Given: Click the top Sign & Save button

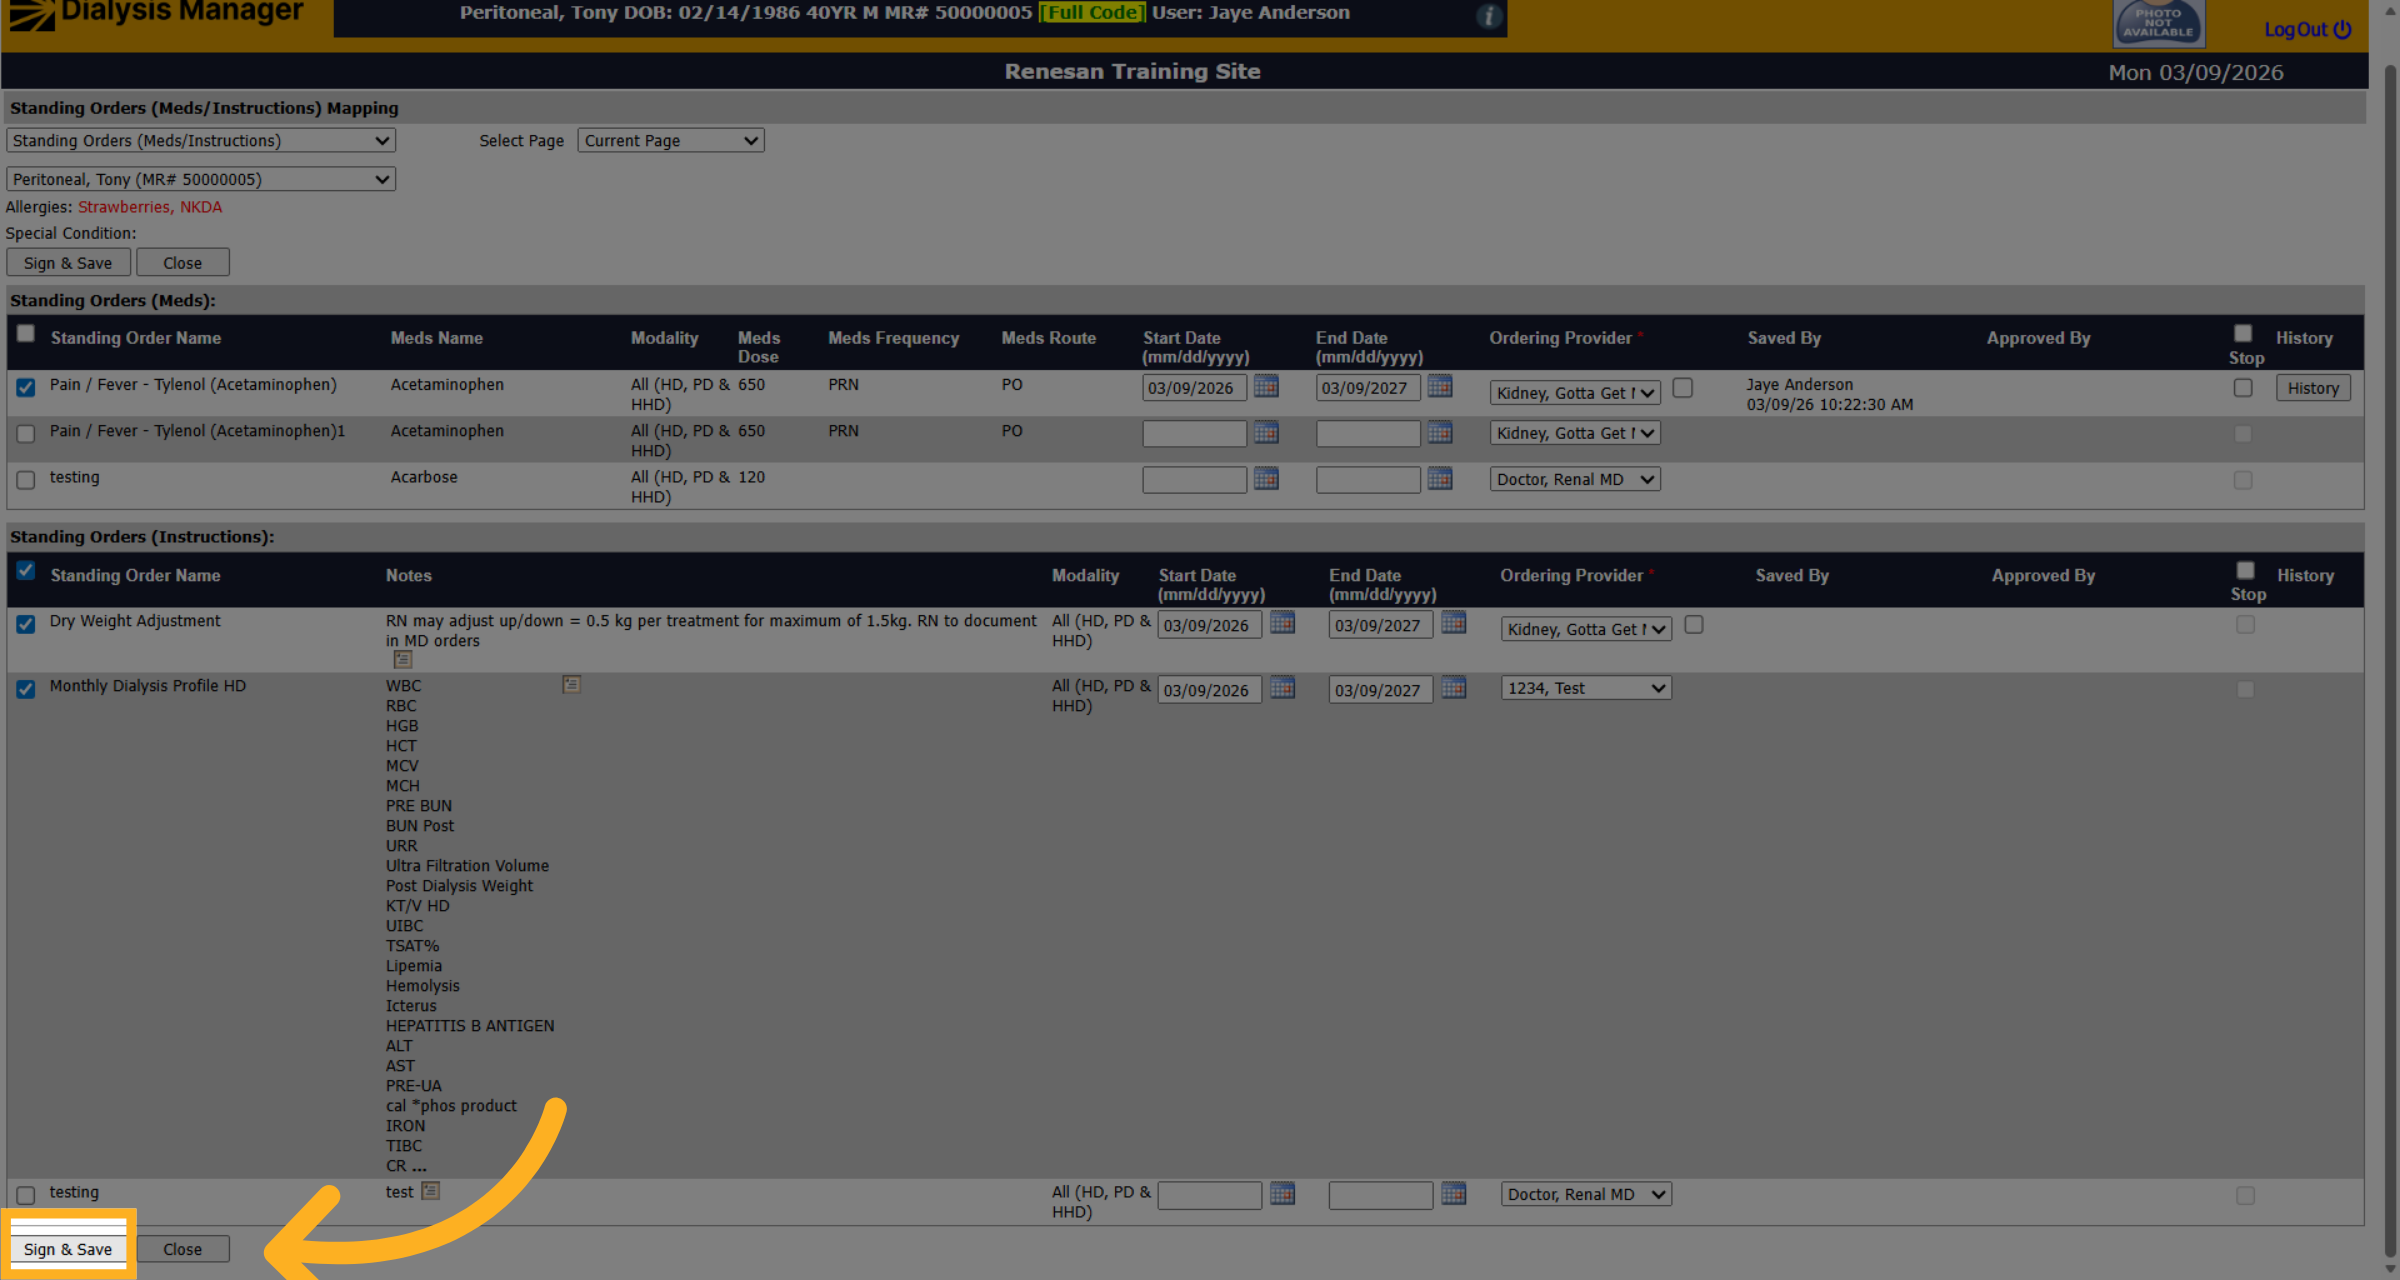Looking at the screenshot, I should (68, 263).
